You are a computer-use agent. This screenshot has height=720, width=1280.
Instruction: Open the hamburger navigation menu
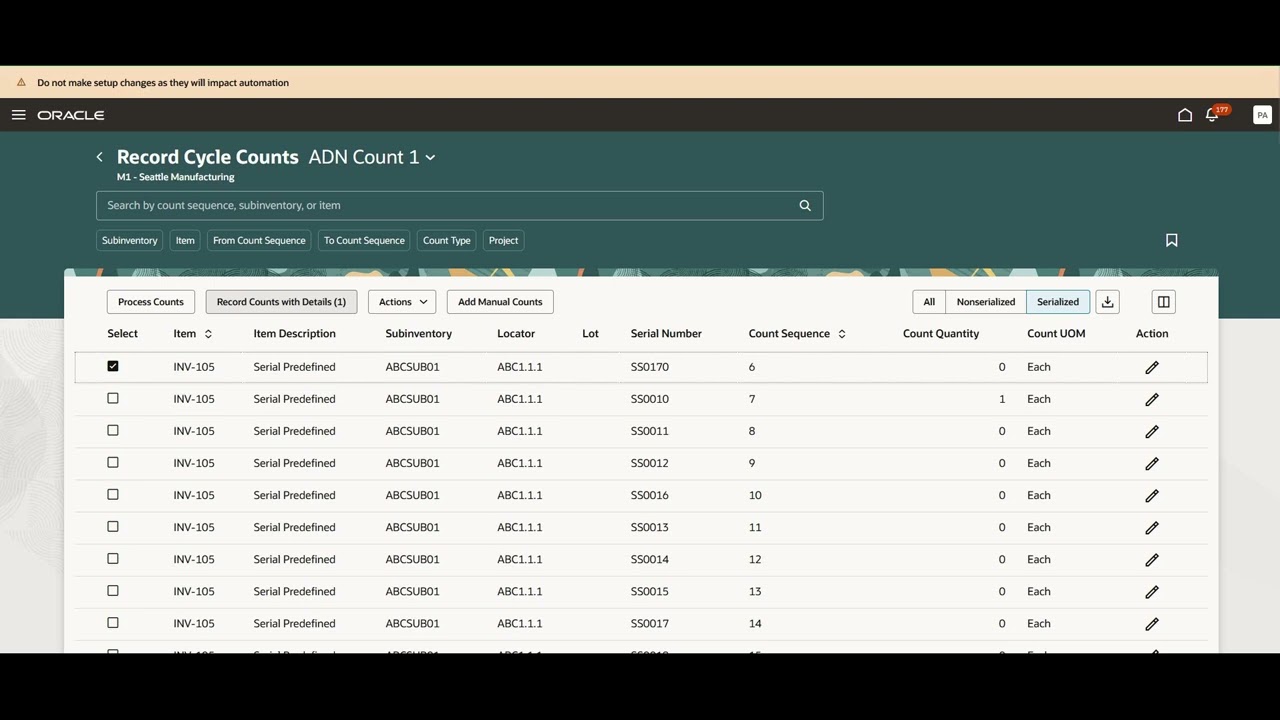click(x=18, y=115)
